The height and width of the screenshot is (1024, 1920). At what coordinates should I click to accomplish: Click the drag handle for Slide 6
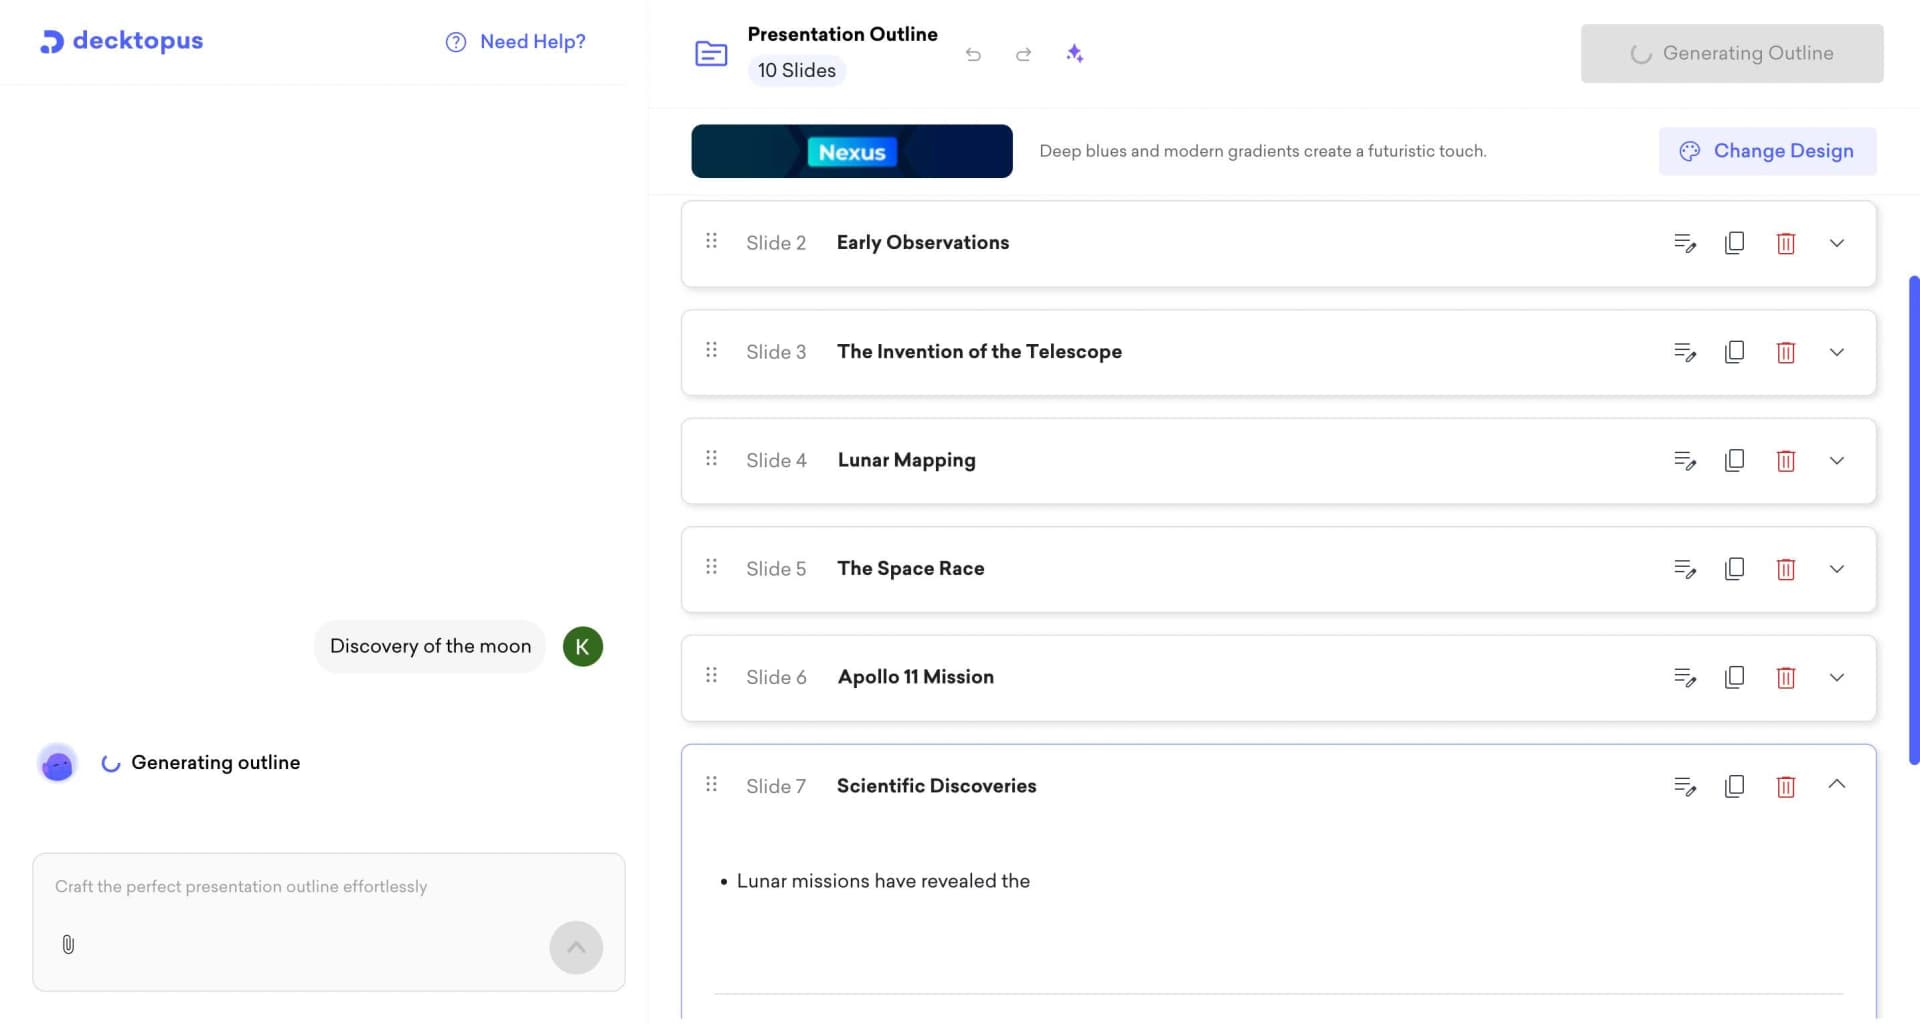tap(711, 675)
